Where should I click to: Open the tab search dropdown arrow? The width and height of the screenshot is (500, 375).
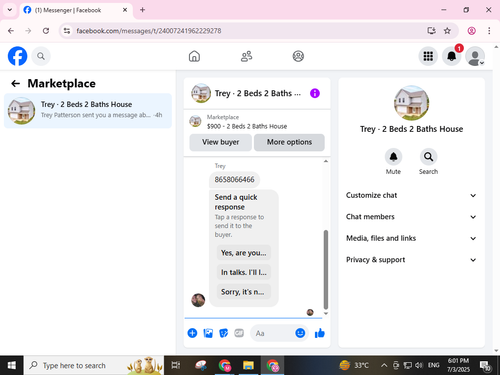coord(10,10)
